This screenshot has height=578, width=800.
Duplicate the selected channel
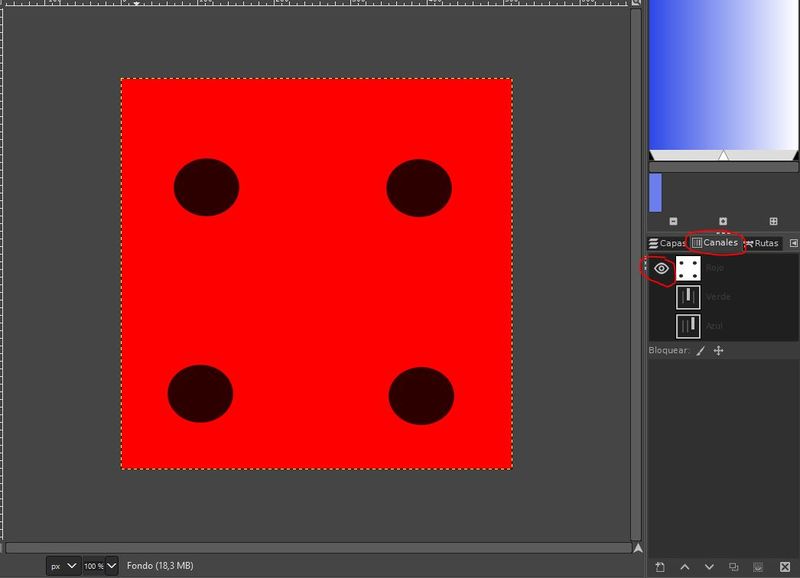pyautogui.click(x=734, y=567)
